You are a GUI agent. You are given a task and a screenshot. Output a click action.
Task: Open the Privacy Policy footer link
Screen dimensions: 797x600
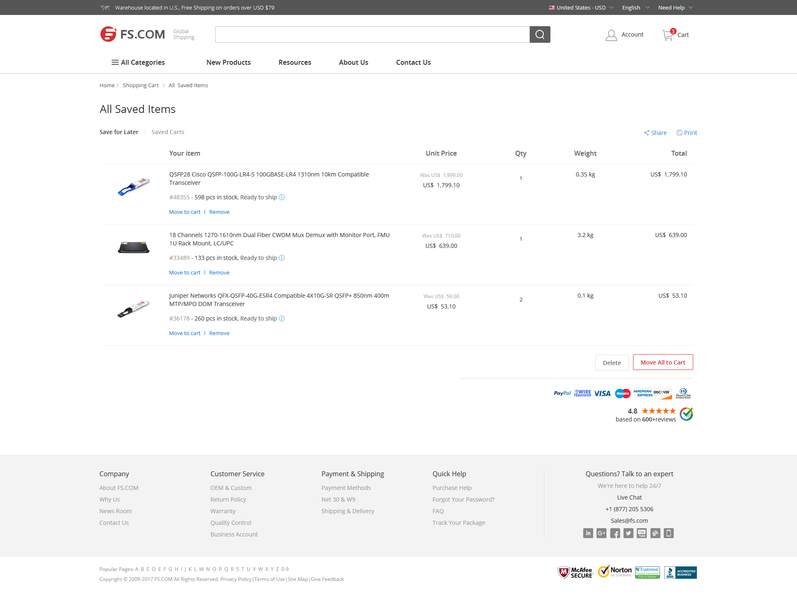(236, 579)
